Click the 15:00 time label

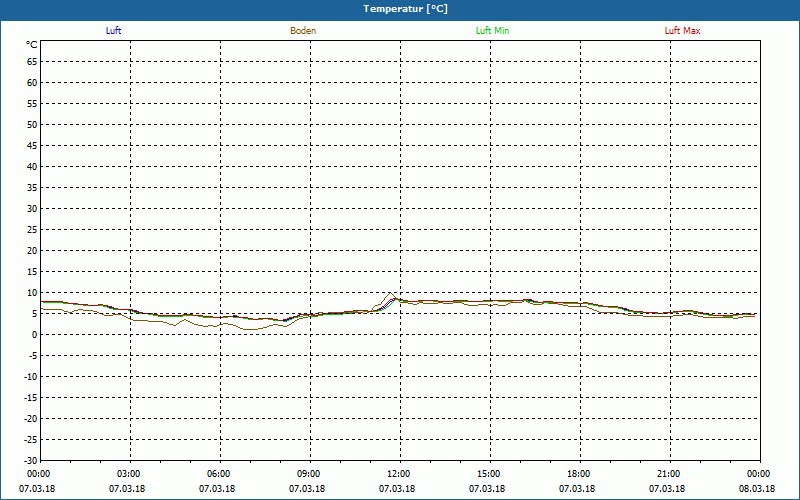488,474
